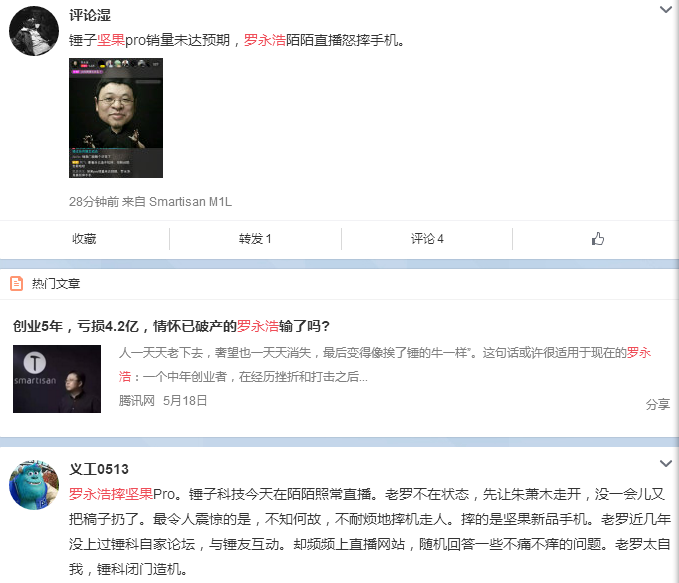Open 评论 4 comments

427,239
